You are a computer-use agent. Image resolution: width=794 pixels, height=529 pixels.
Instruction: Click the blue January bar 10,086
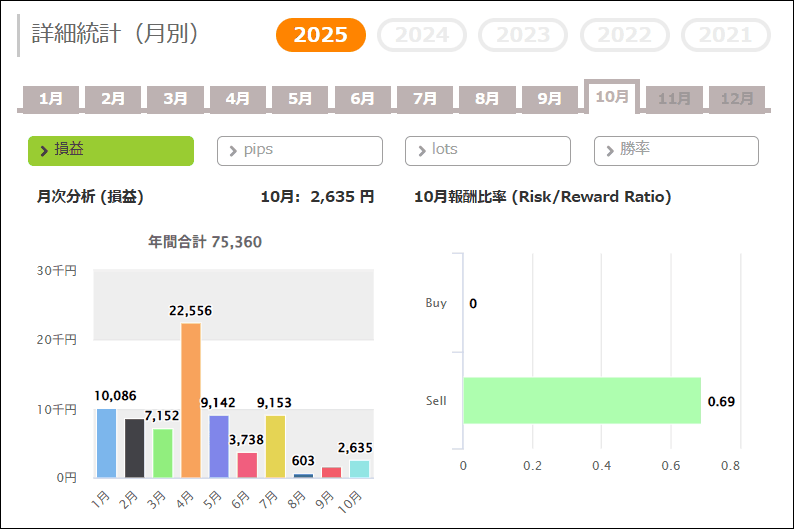[x=106, y=443]
